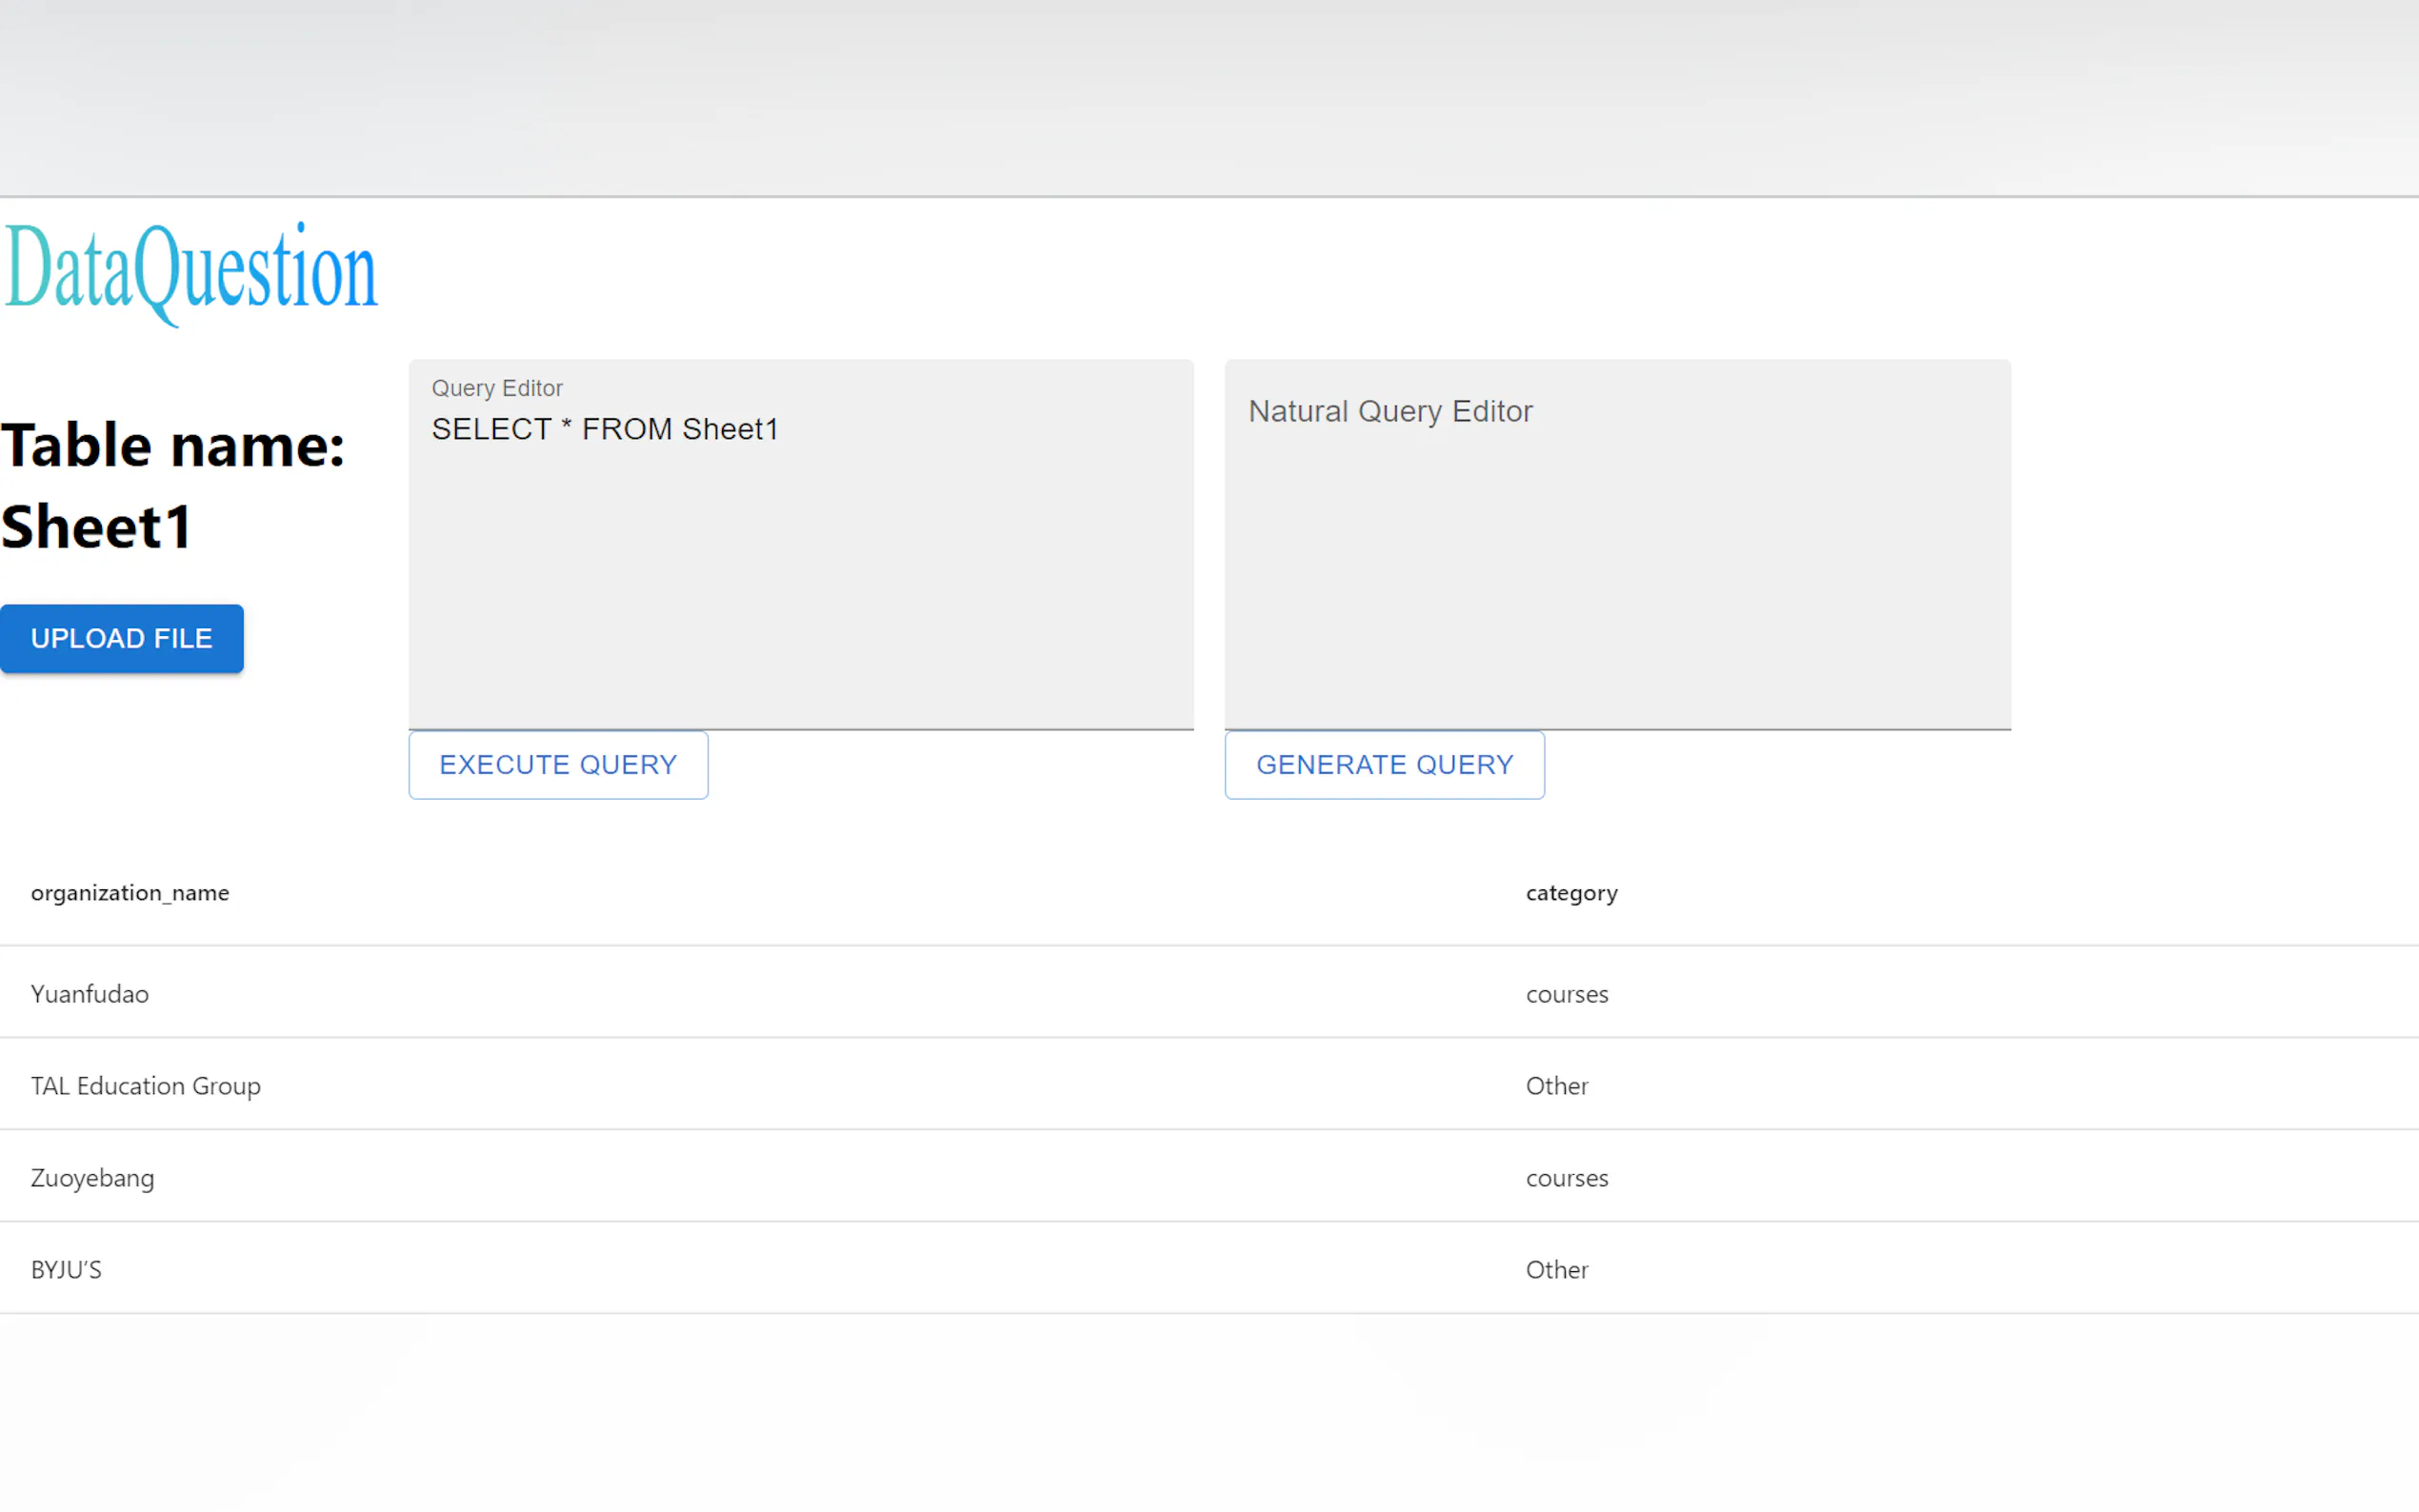Click the Table name: Sheet1 heading
This screenshot has height=1512, width=2419.
(x=172, y=486)
